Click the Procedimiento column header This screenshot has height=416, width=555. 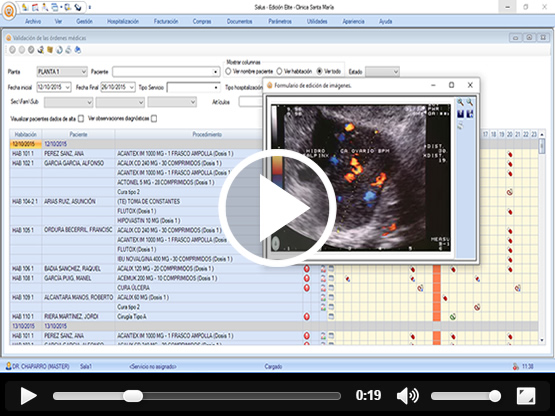pyautogui.click(x=207, y=135)
